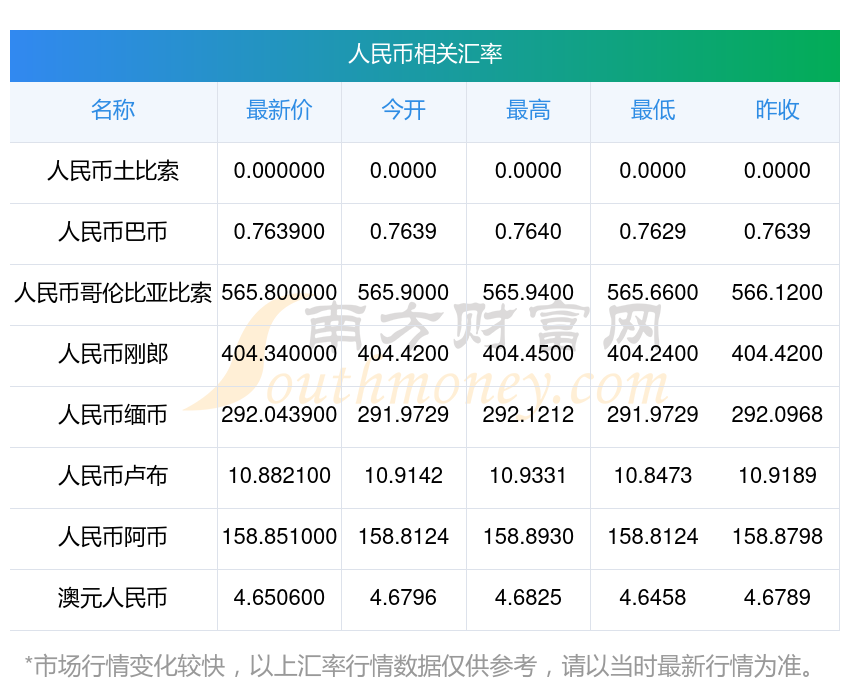
Task: Click the high value 565.9400
Action: click(x=528, y=293)
